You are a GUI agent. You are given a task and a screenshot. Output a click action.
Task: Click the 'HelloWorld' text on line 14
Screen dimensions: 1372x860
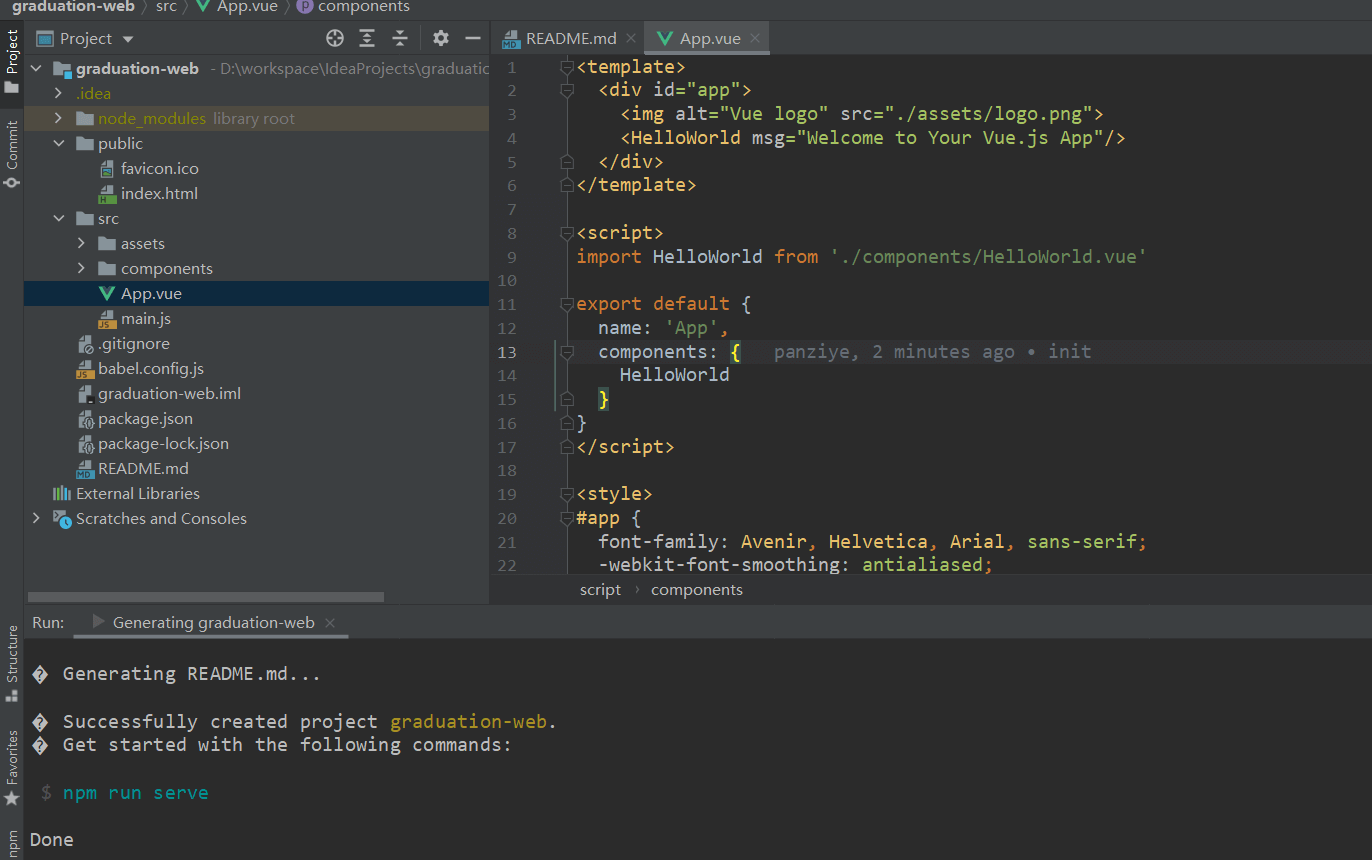coord(674,375)
